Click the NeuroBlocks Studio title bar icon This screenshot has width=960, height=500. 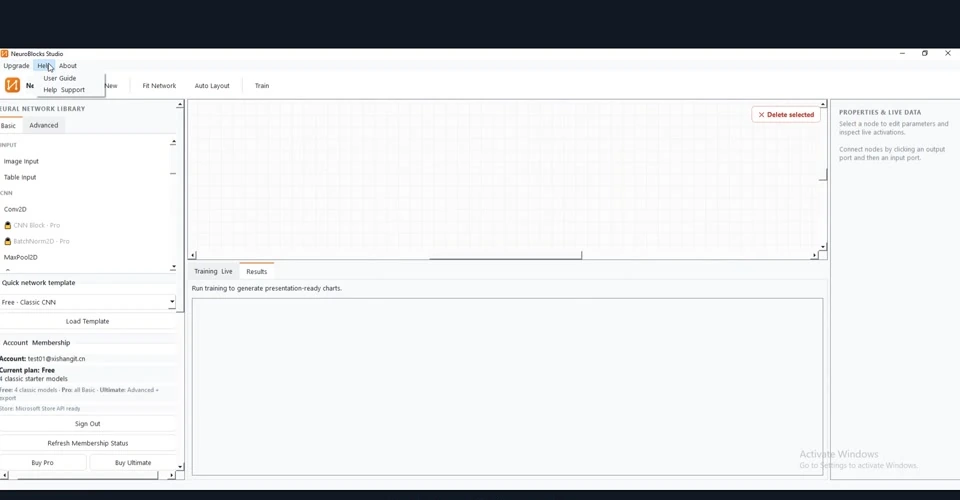click(4, 54)
